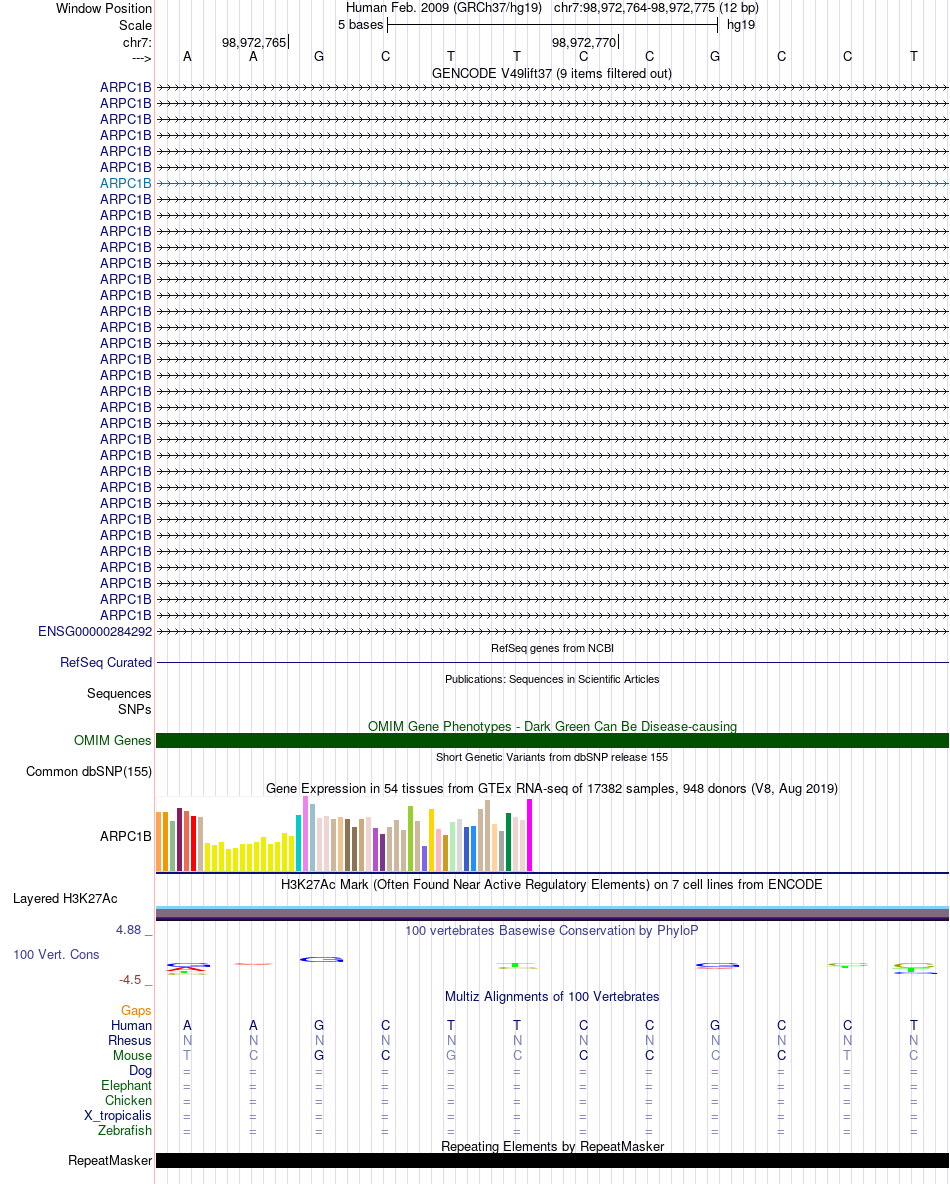Viewport: 950px width, 1184px height.
Task: Open the H3K27Ac Mark ENCODE track title
Action: click(x=552, y=884)
